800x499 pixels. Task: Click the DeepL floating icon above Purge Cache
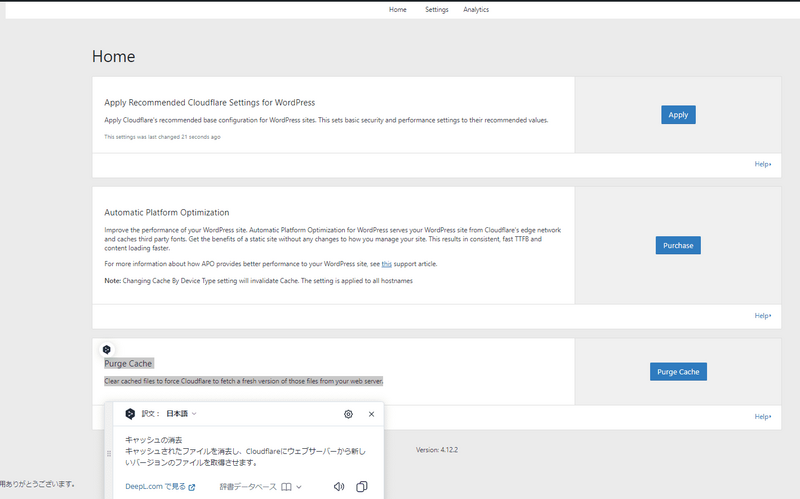coord(107,350)
